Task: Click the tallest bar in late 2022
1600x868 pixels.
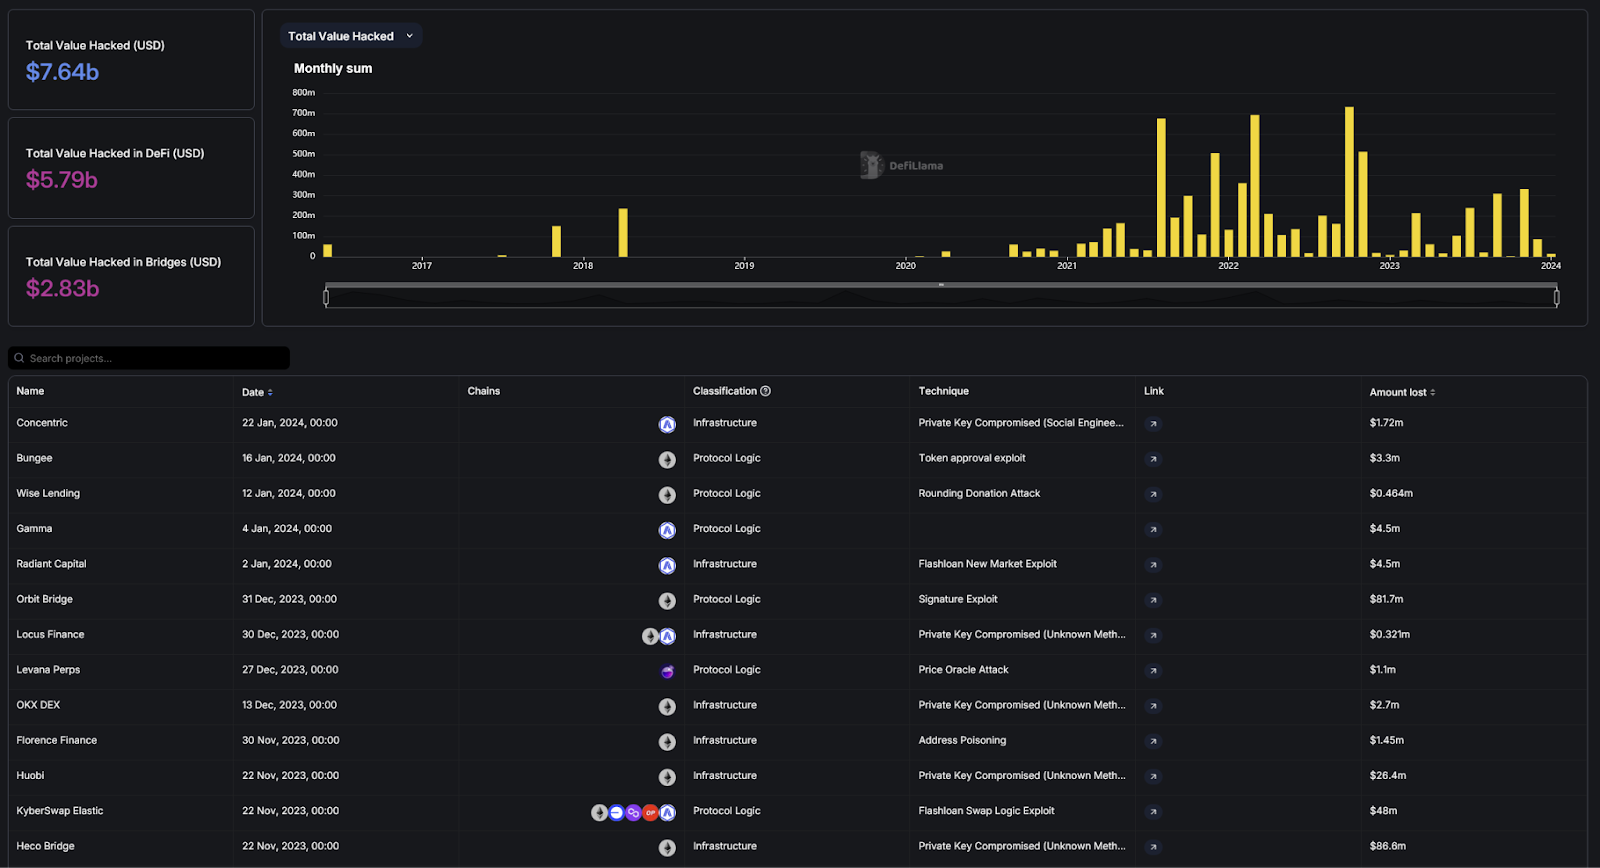Action: pyautogui.click(x=1349, y=181)
